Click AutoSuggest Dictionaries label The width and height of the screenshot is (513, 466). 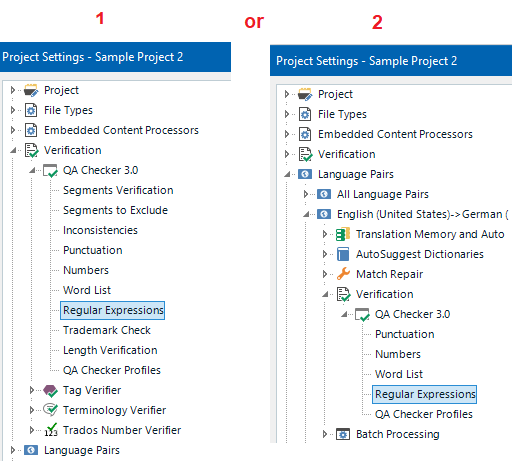[420, 254]
